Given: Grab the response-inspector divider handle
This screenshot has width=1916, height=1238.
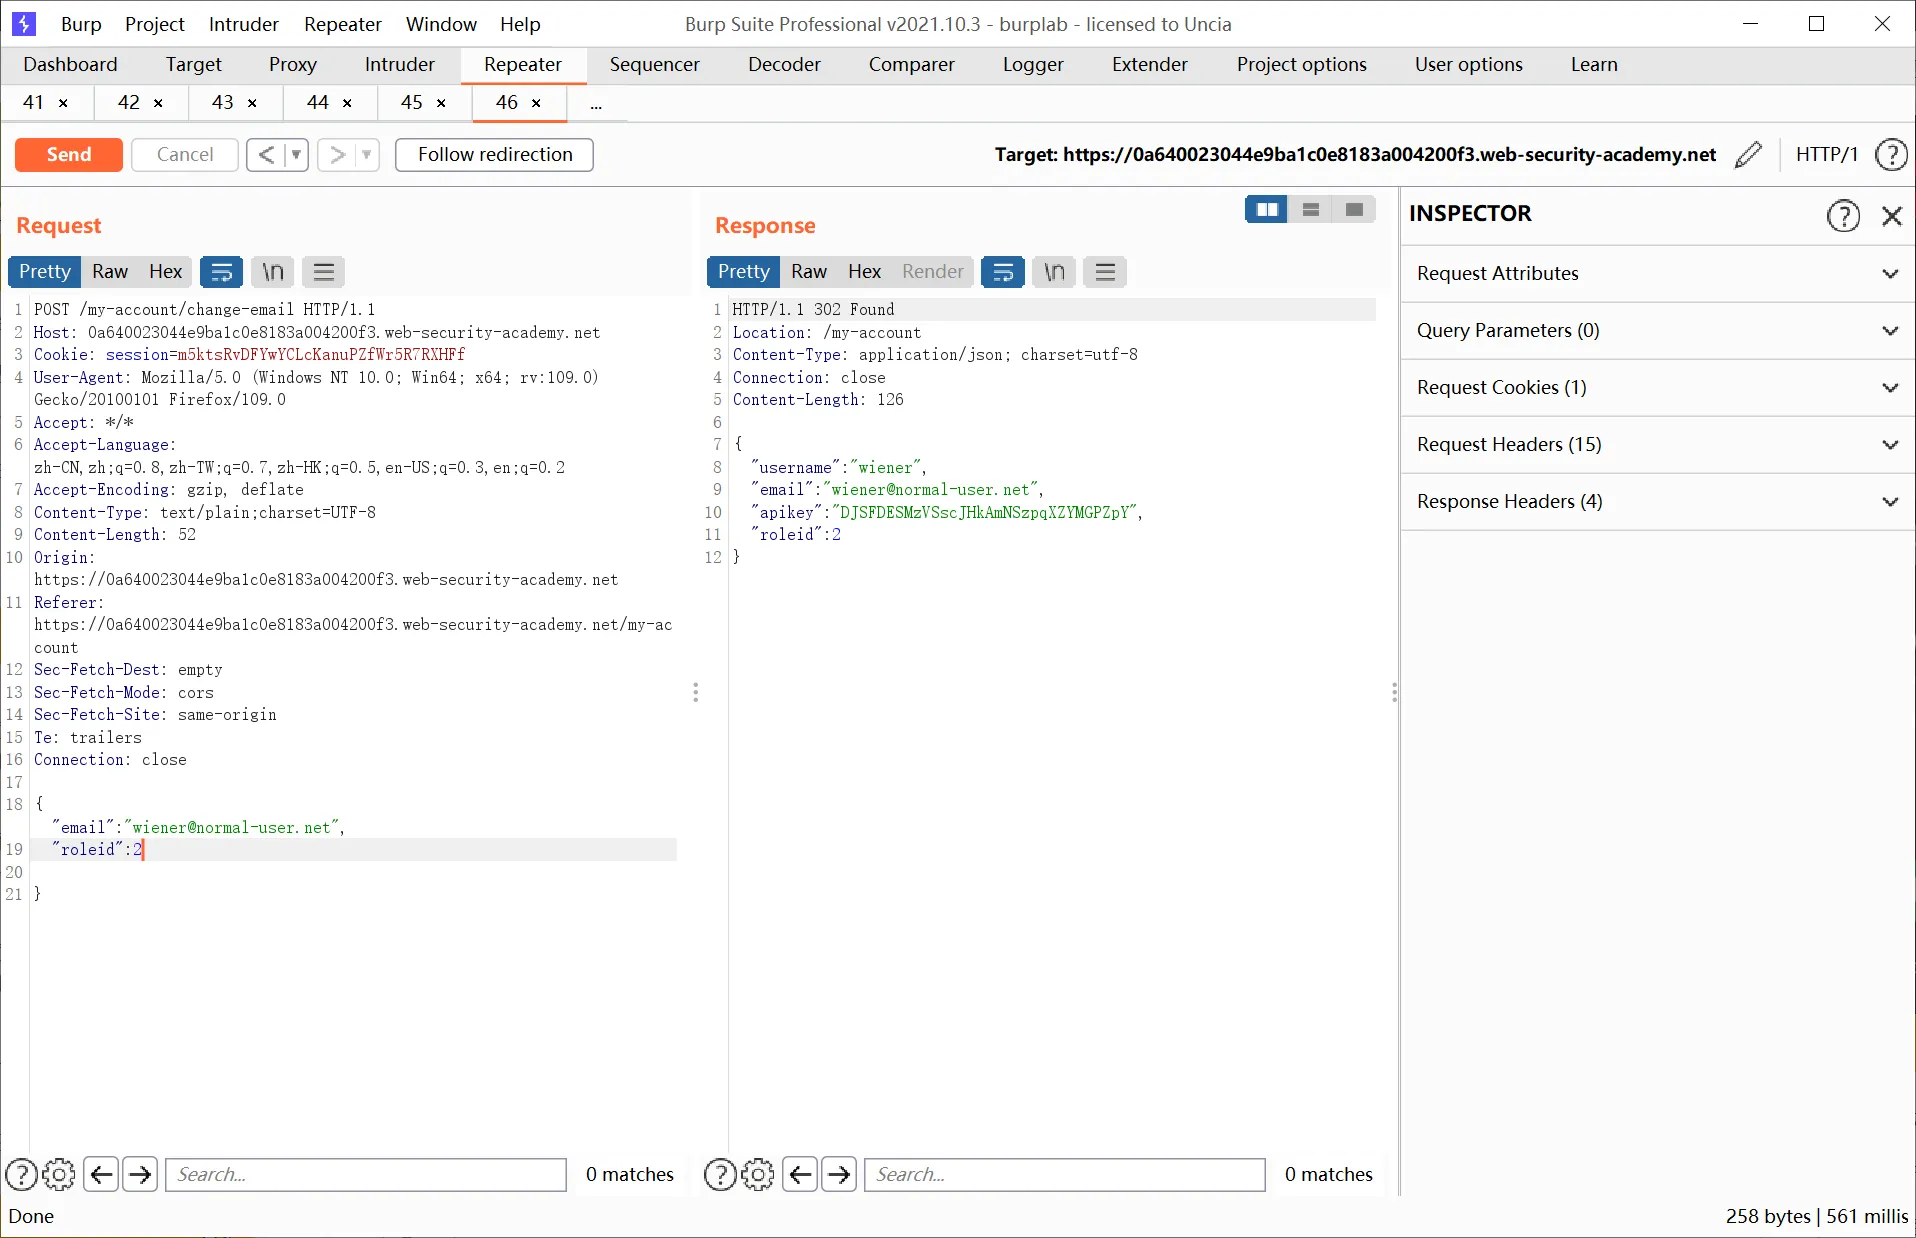Looking at the screenshot, I should (1394, 692).
